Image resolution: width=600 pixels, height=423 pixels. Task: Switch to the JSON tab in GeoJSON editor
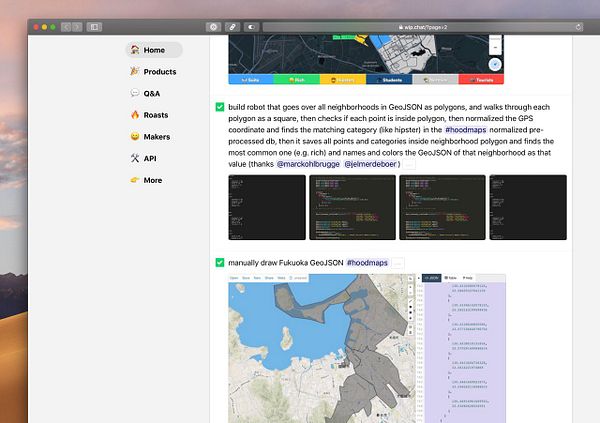pyautogui.click(x=432, y=278)
